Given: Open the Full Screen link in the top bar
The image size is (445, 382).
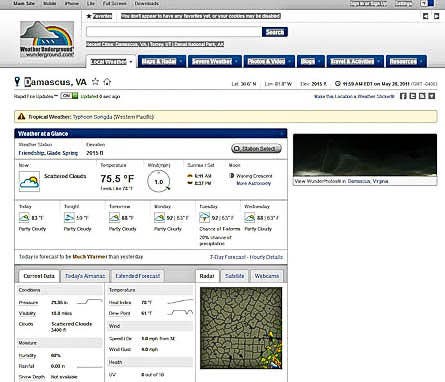Looking at the screenshot, I should (114, 3).
